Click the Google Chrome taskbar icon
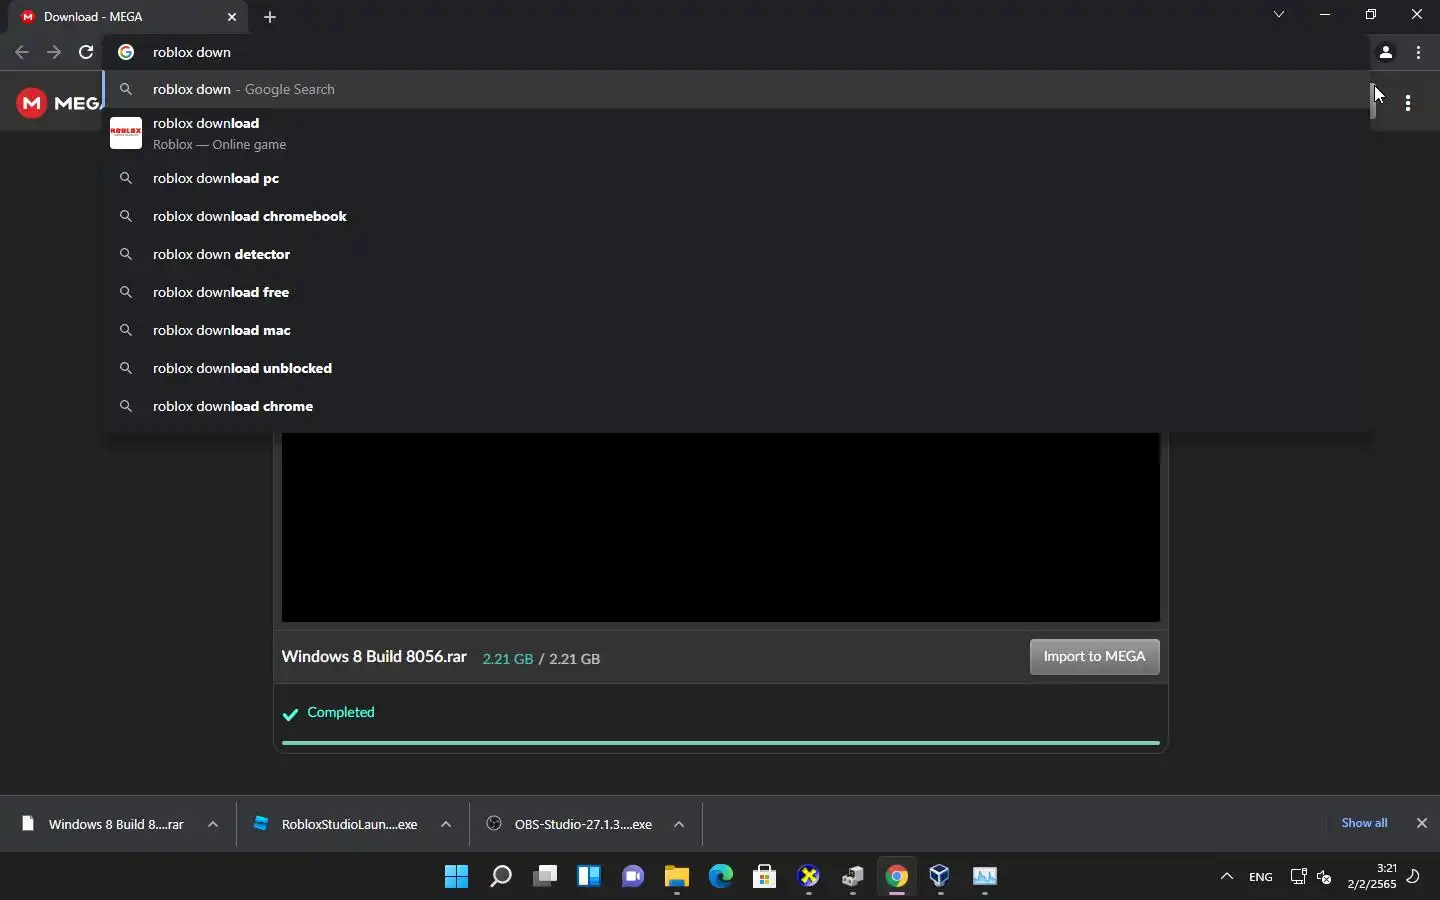This screenshot has height=900, width=1440. [898, 877]
